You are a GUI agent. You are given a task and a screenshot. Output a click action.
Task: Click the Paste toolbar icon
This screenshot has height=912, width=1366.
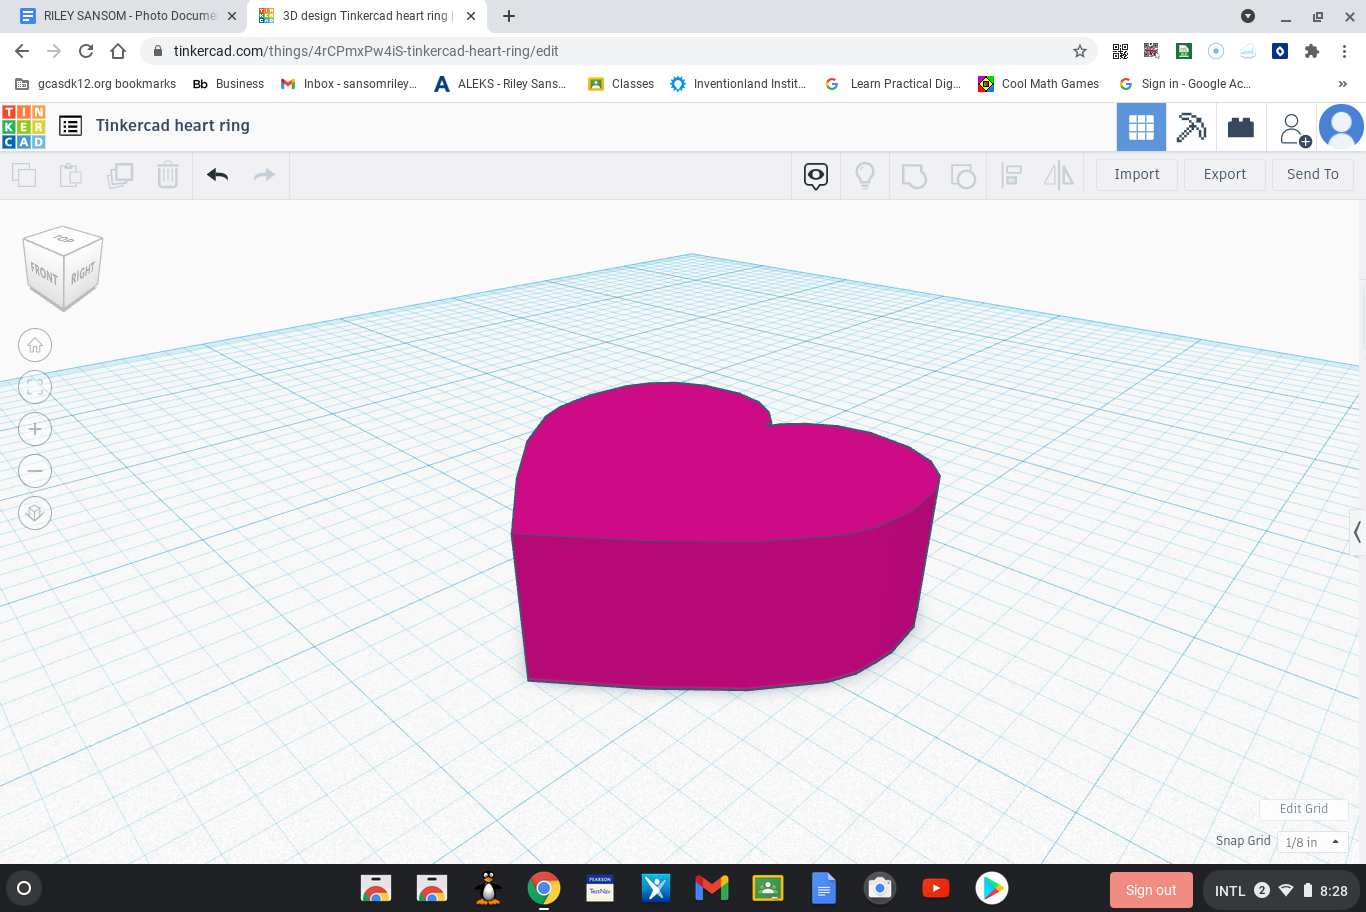[71, 176]
